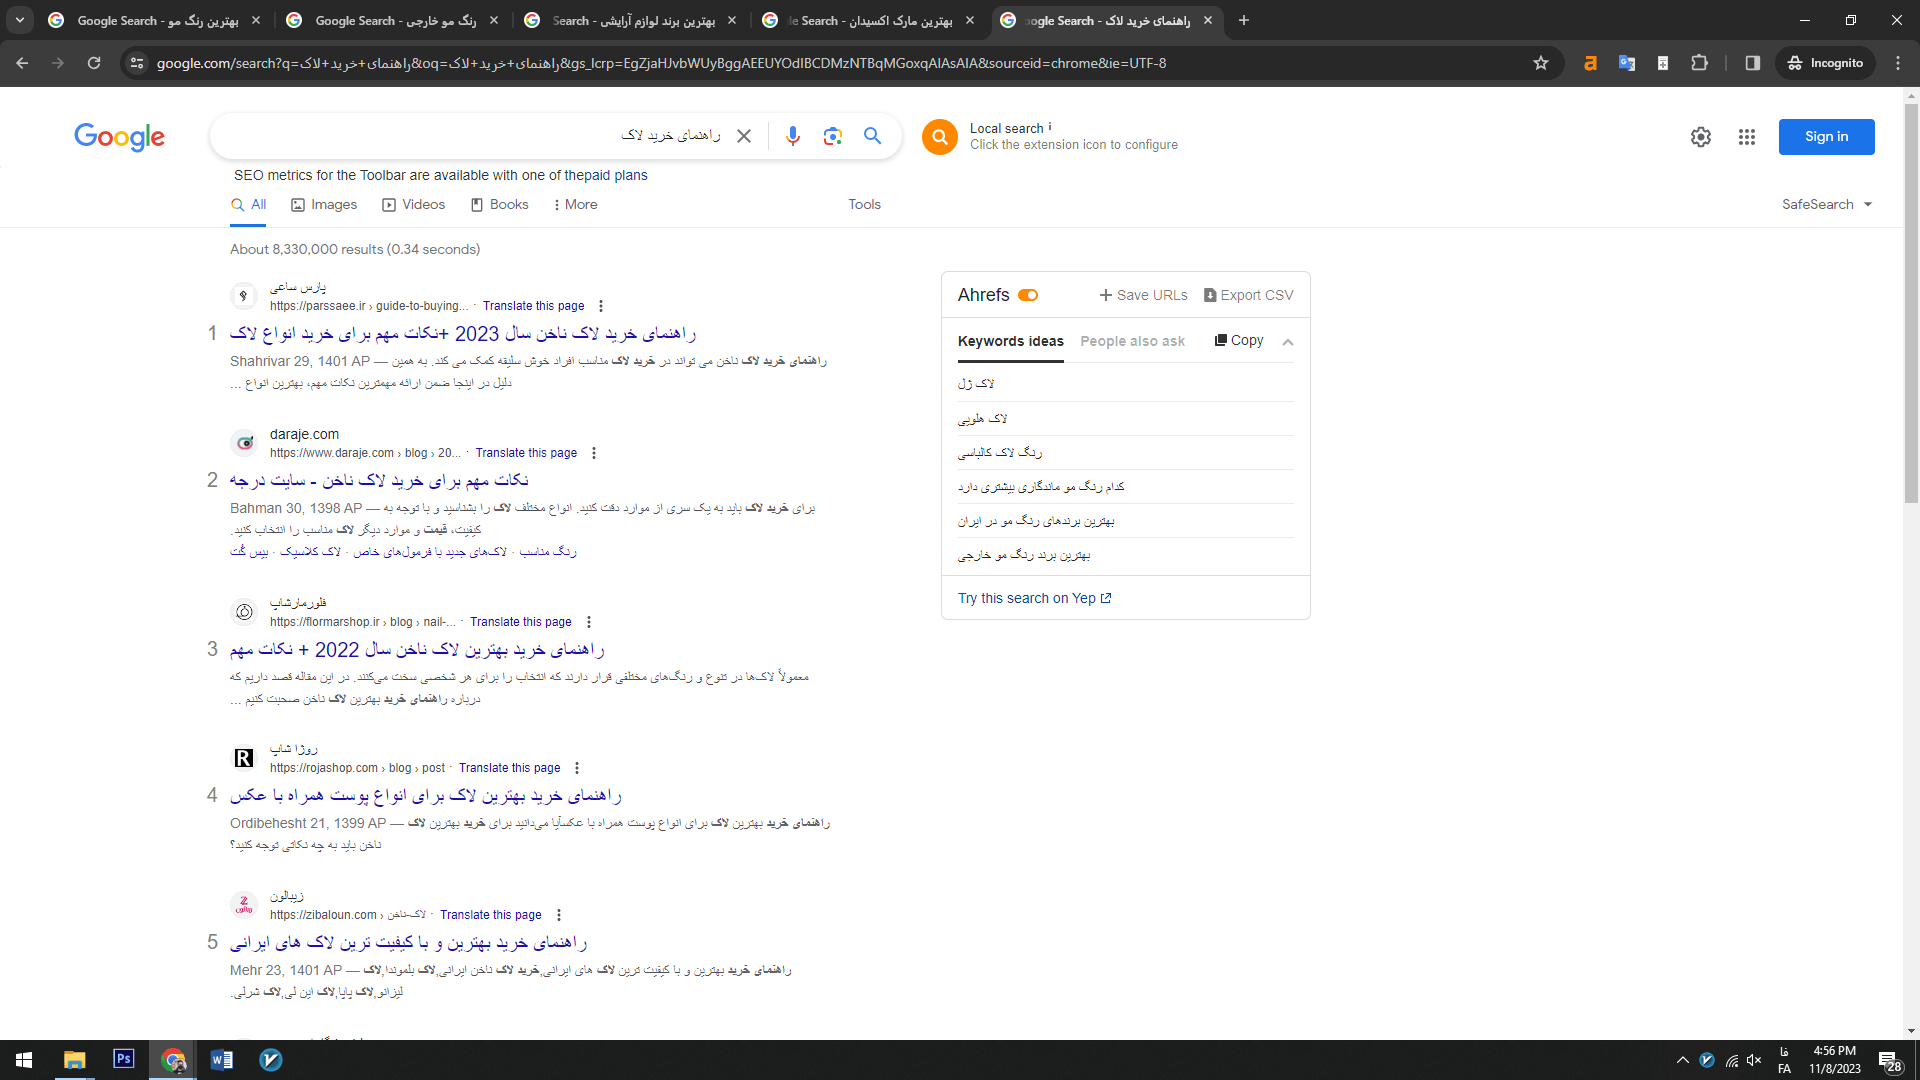
Task: Click the blue magnifier search icon
Action: [873, 136]
